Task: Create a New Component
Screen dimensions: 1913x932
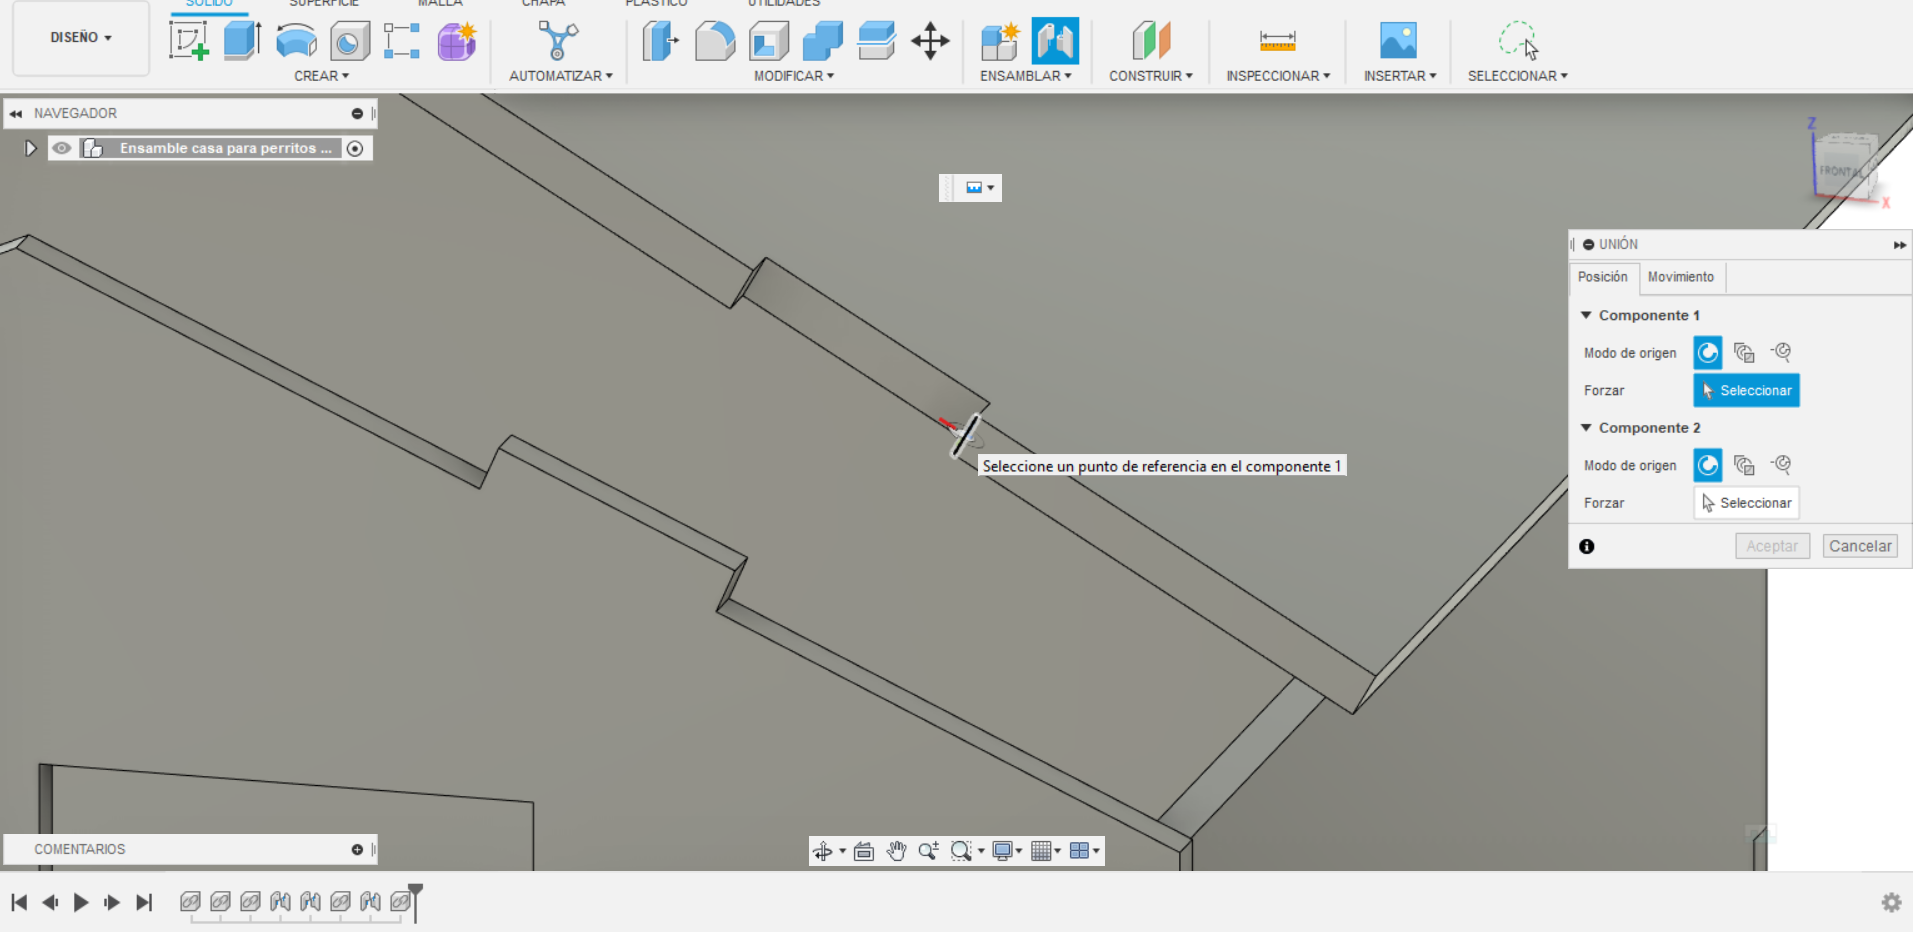Action: click(1000, 41)
